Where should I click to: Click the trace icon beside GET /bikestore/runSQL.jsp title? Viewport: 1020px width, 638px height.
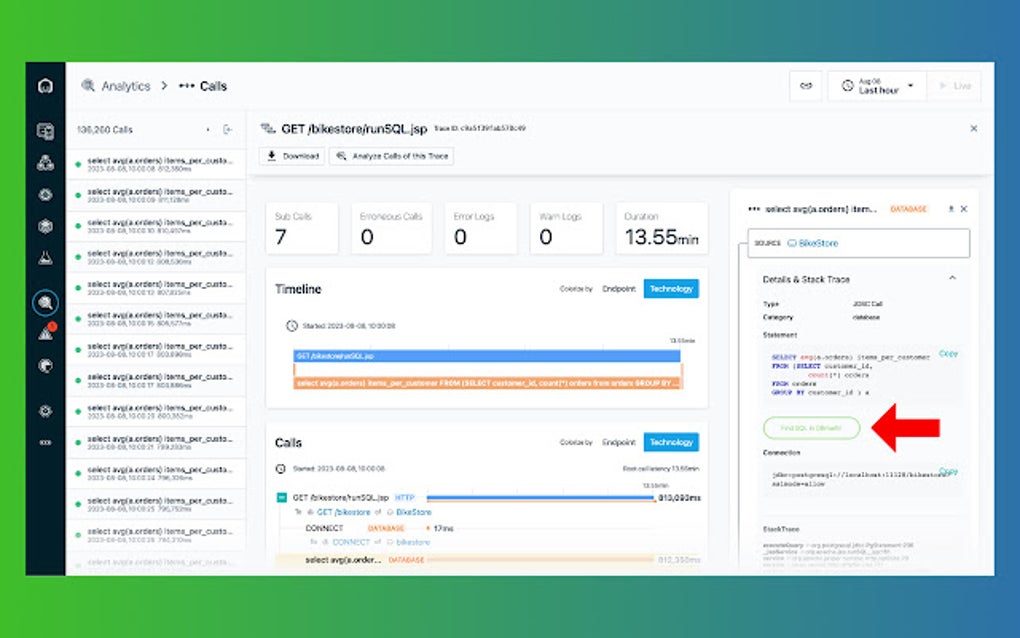pos(268,129)
